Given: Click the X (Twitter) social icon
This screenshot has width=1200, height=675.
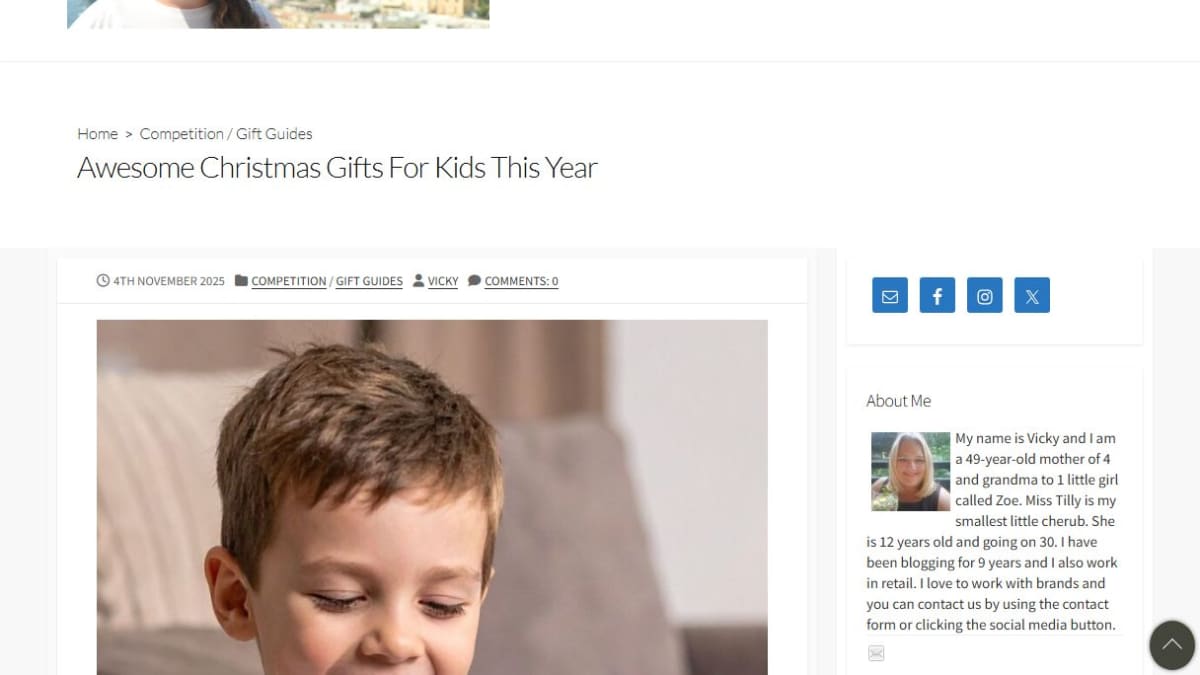Looking at the screenshot, I should click(1032, 295).
